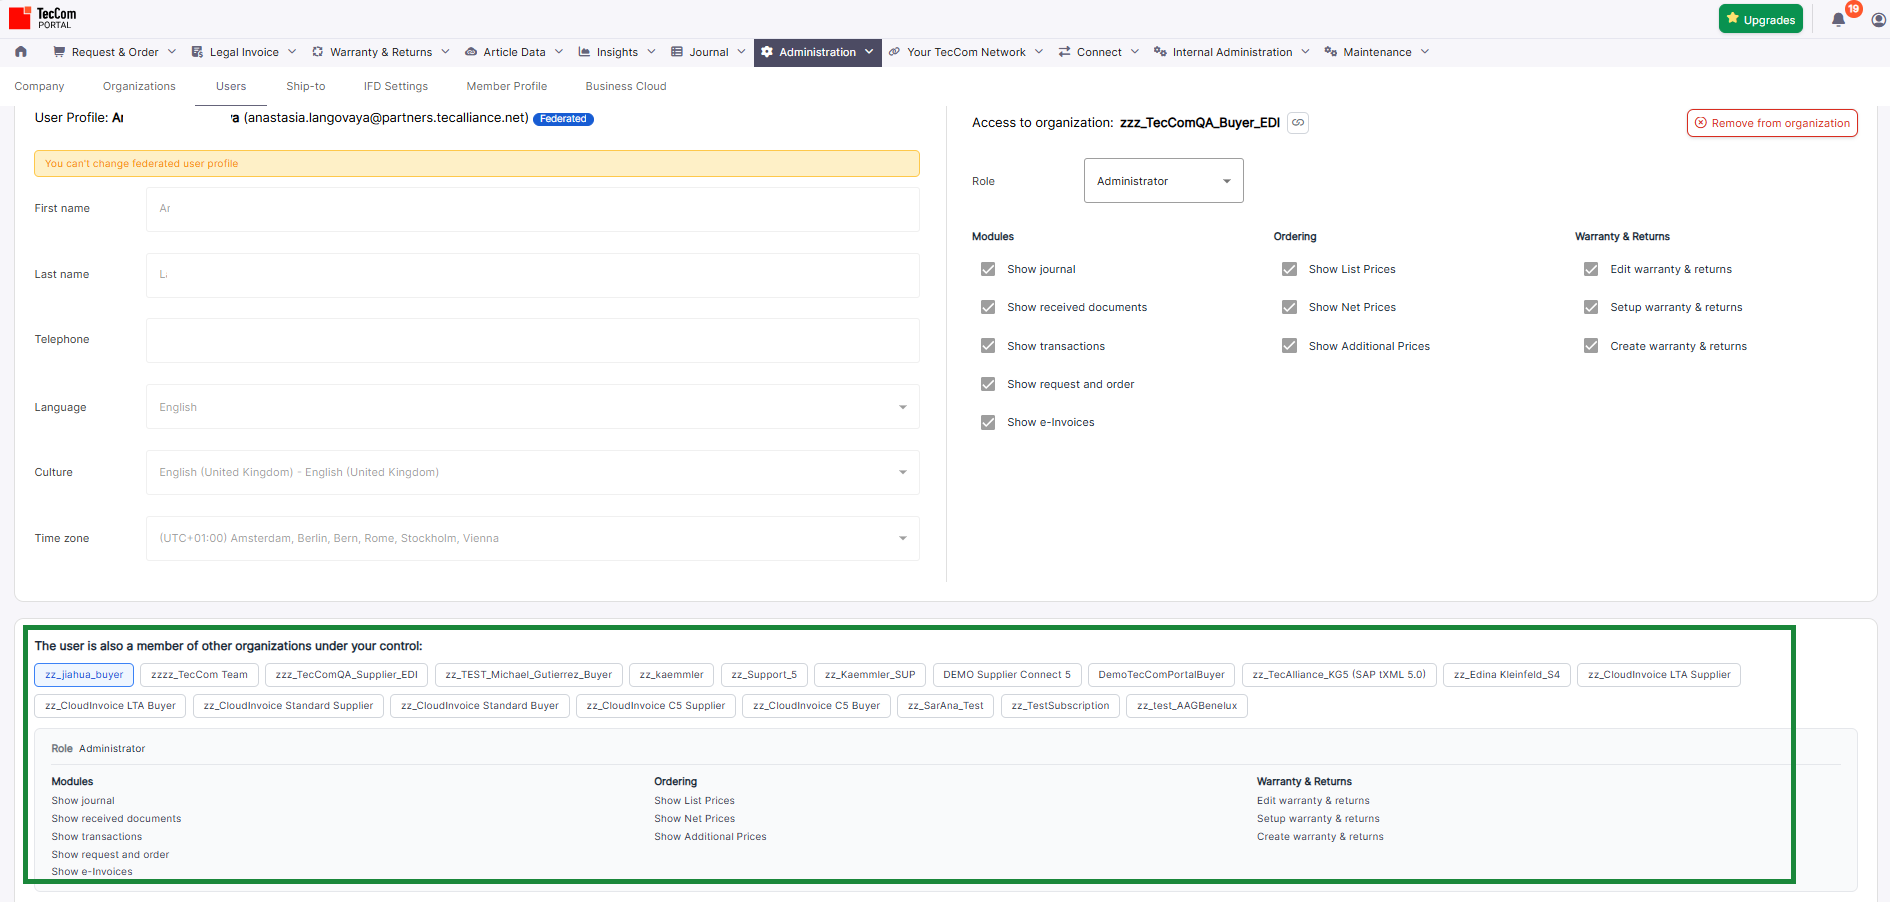Click the First name input field
The image size is (1890, 902).
[x=533, y=209]
